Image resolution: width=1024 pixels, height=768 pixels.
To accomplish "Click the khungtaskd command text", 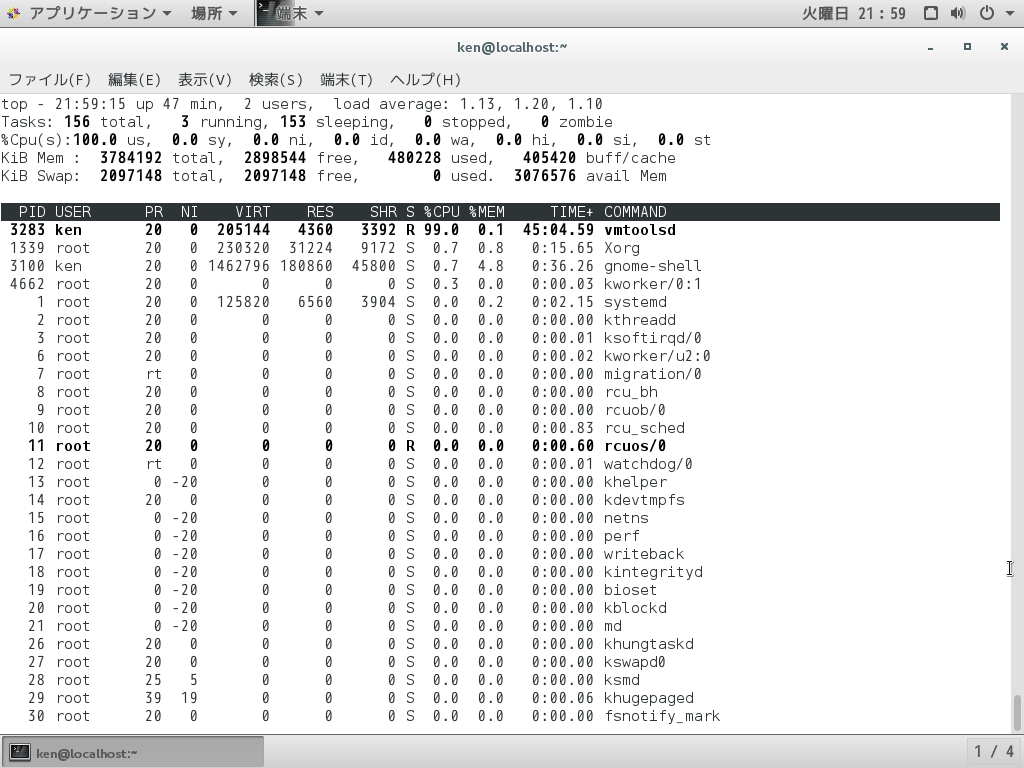I will click(648, 644).
